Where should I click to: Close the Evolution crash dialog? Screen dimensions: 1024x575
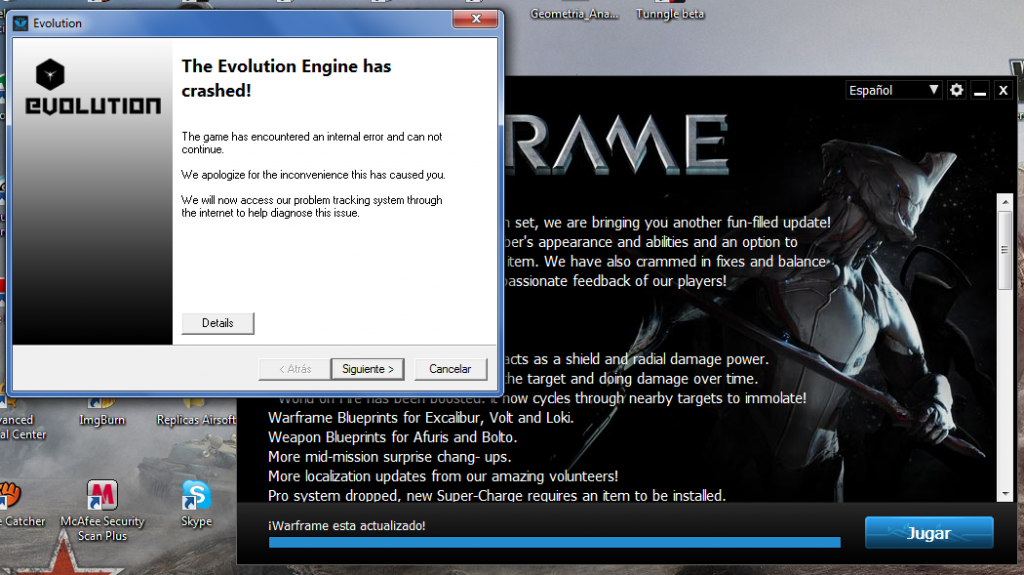pyautogui.click(x=476, y=19)
